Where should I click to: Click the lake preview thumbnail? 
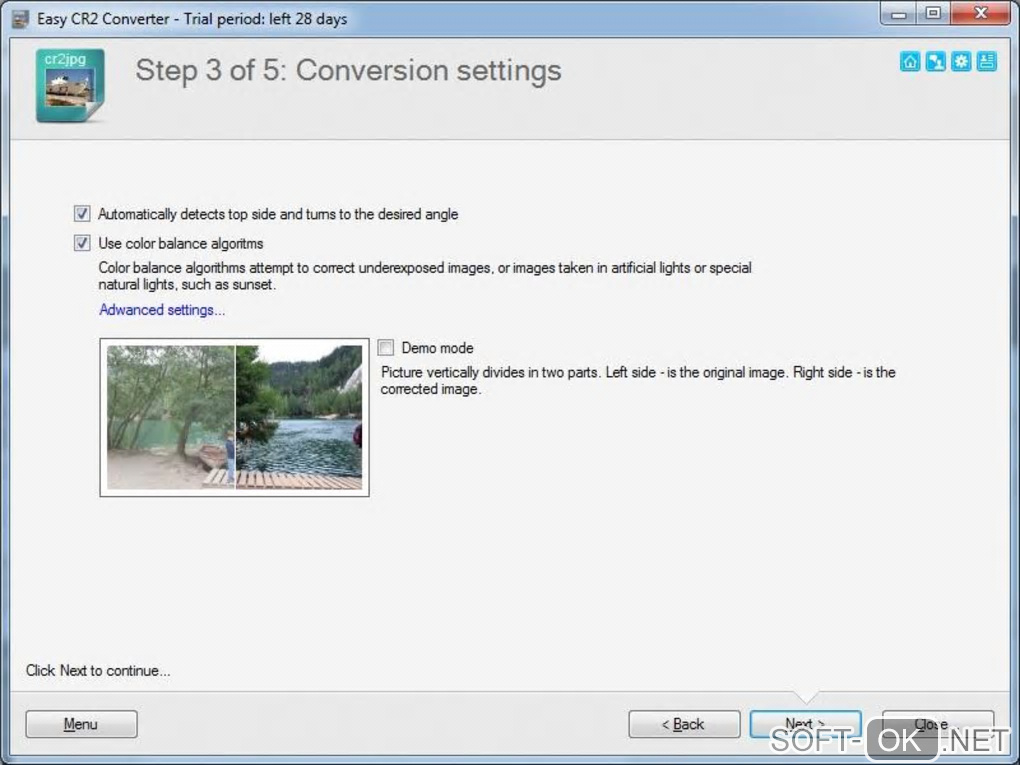(234, 417)
